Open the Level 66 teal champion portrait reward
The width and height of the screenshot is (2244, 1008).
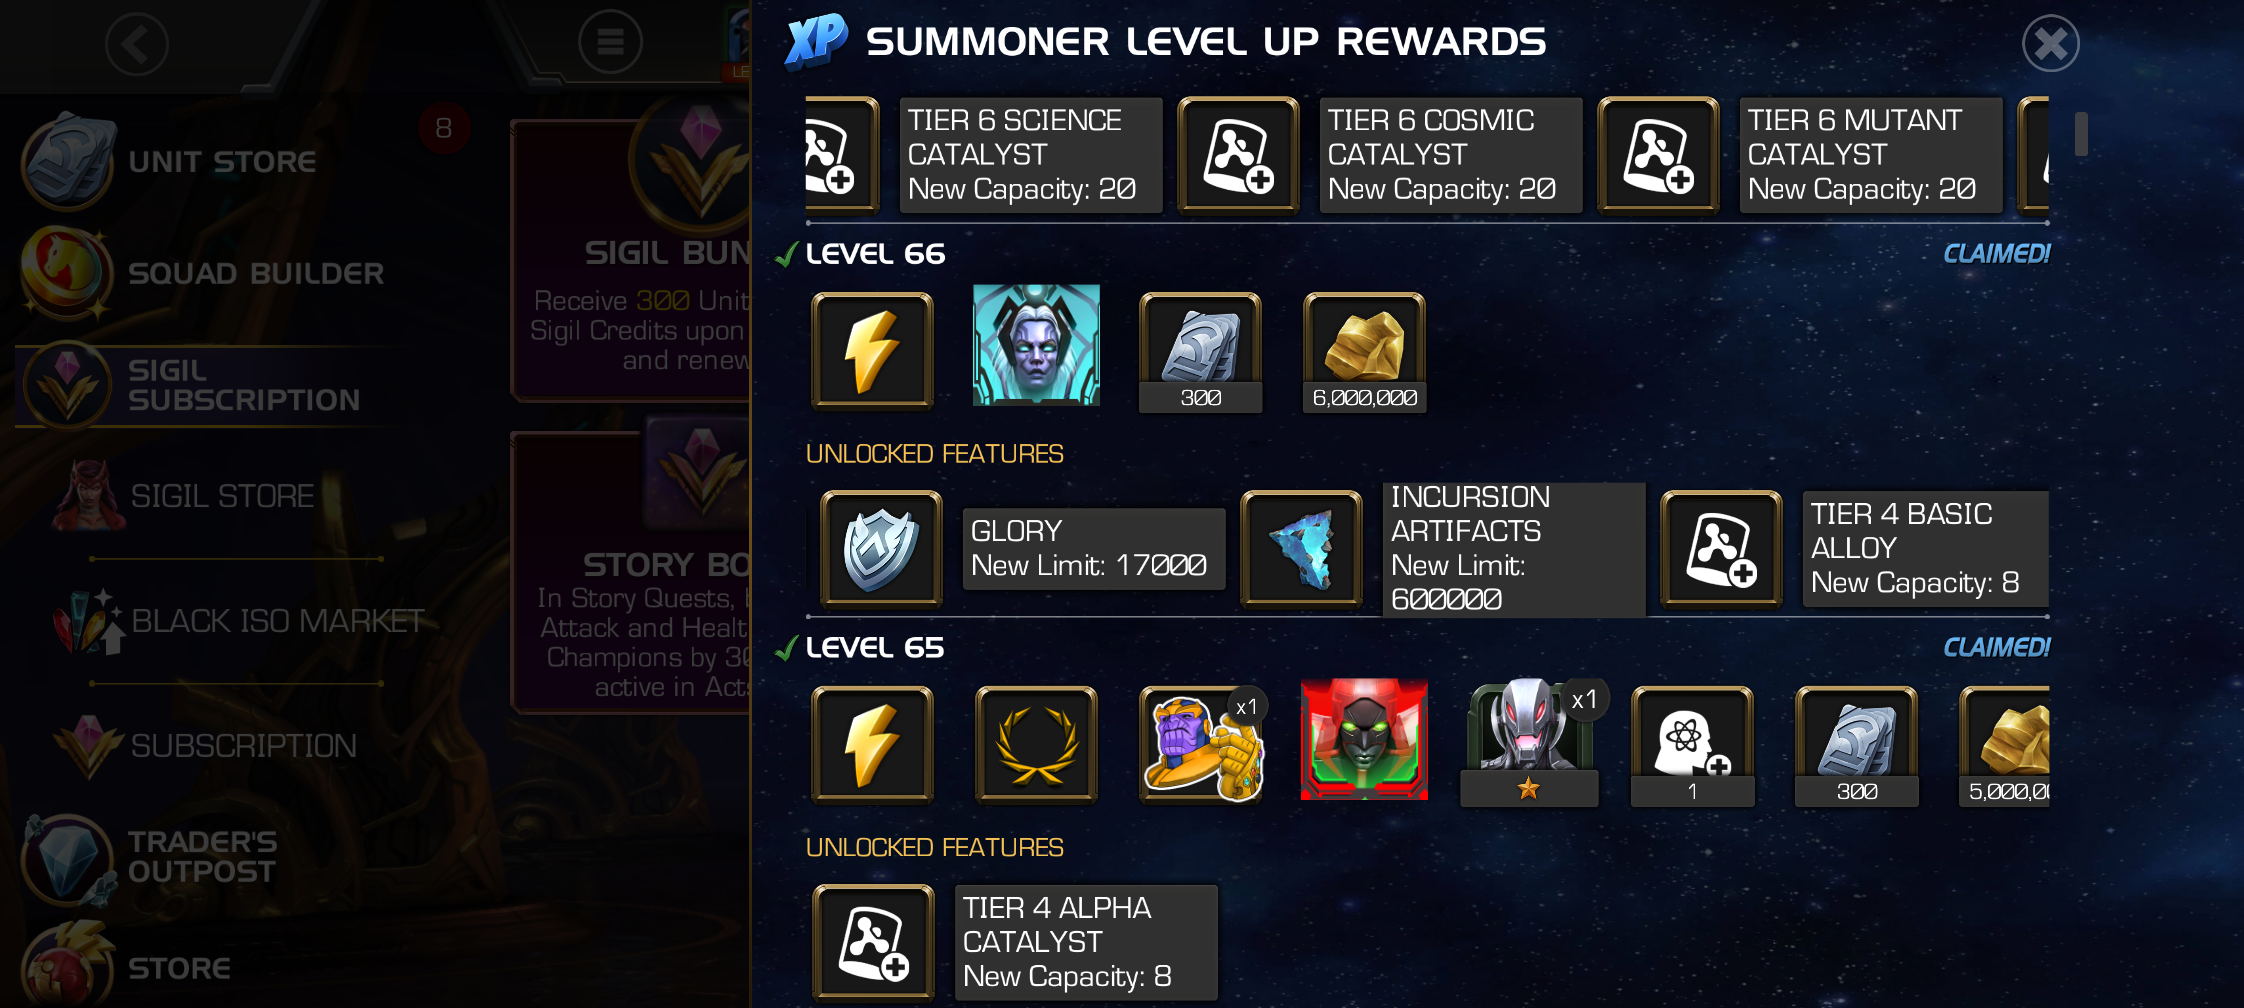[x=1036, y=345]
